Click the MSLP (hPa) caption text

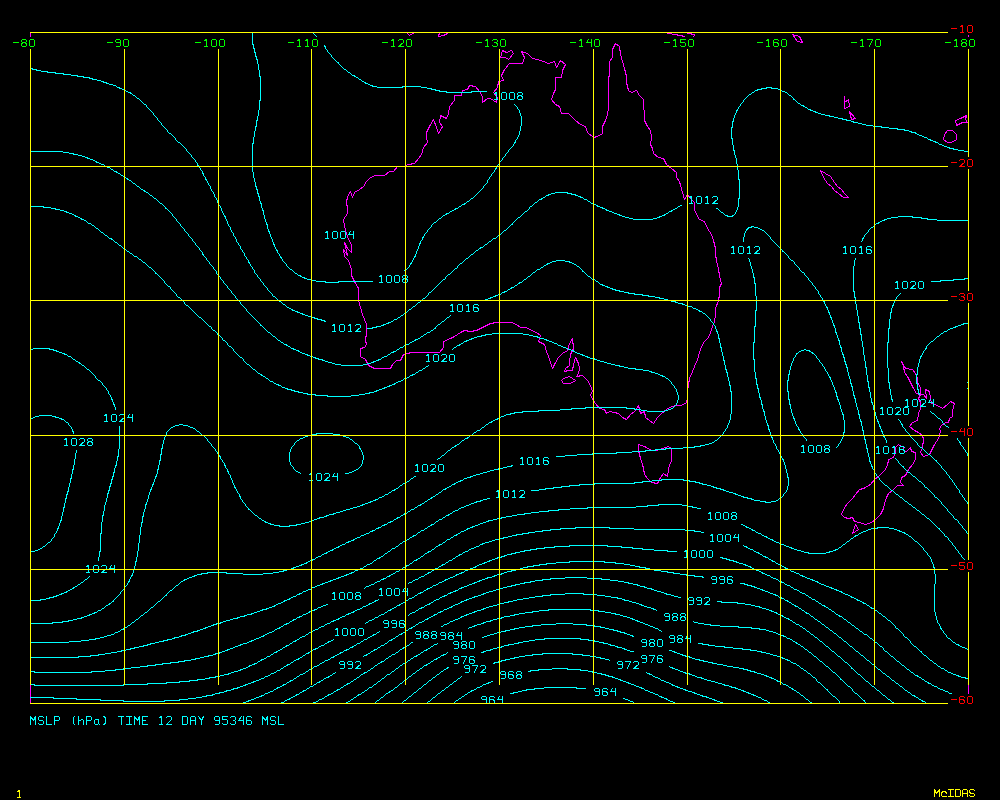[69, 720]
